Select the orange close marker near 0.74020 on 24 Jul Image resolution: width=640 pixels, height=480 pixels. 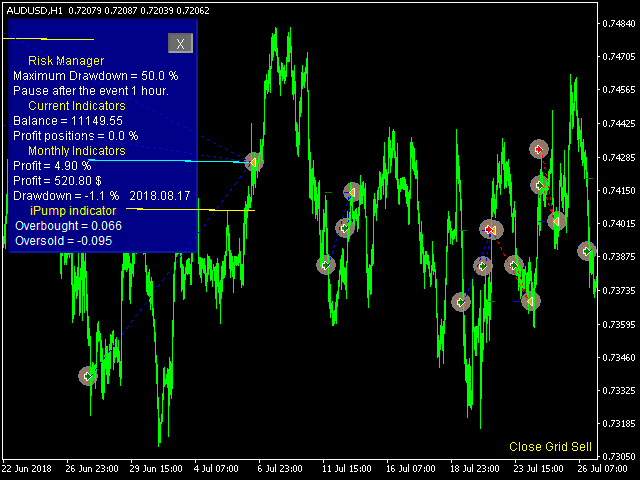tap(556, 221)
